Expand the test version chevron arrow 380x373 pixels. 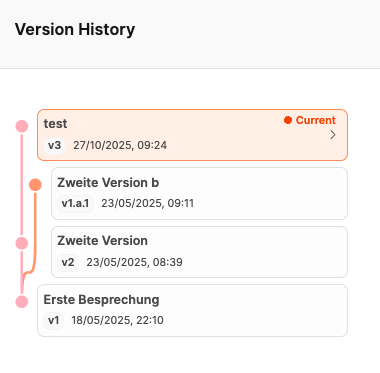click(333, 135)
